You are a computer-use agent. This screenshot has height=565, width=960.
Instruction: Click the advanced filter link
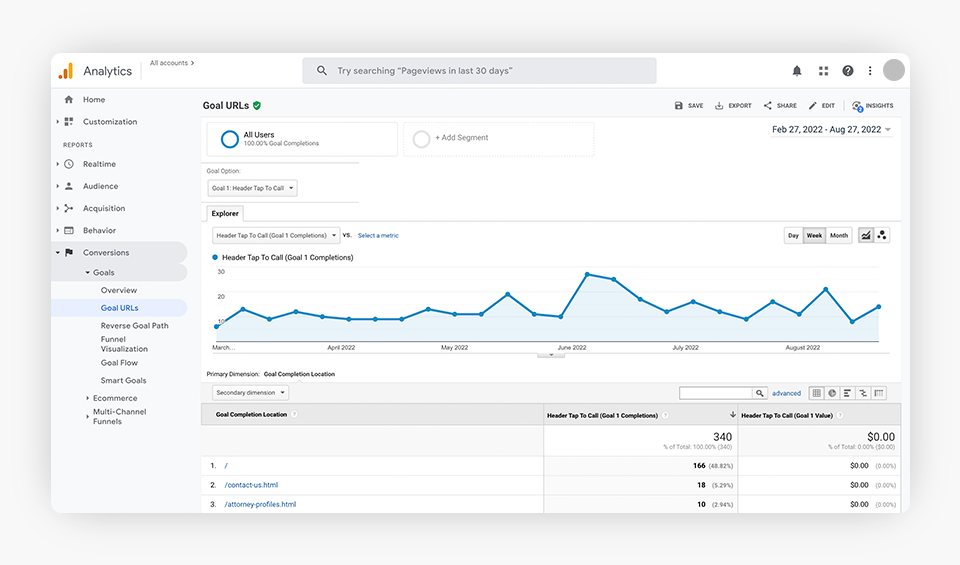[786, 393]
